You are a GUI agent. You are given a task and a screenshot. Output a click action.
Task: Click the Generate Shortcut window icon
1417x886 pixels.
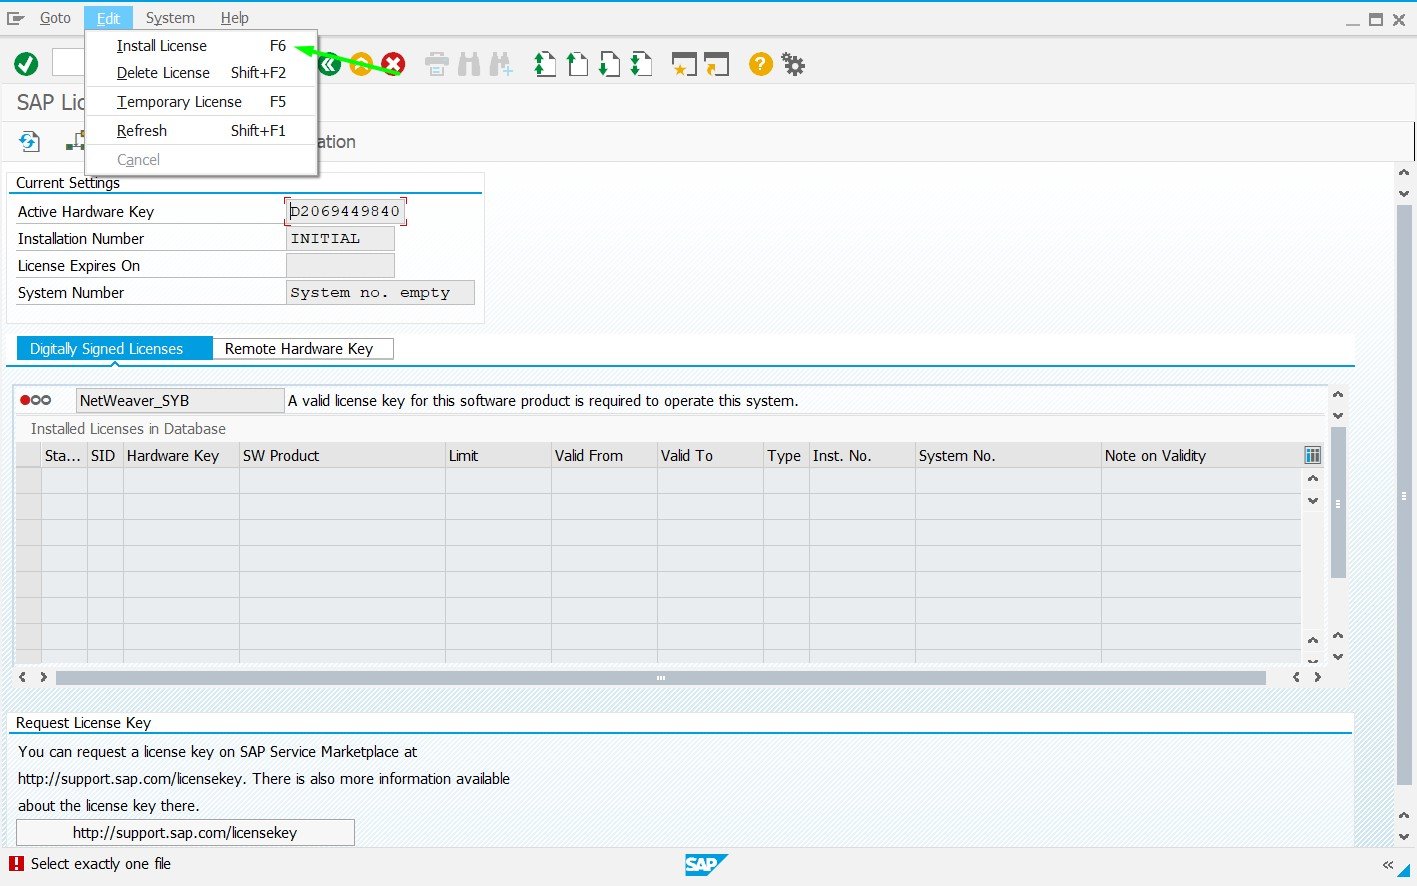pyautogui.click(x=717, y=65)
